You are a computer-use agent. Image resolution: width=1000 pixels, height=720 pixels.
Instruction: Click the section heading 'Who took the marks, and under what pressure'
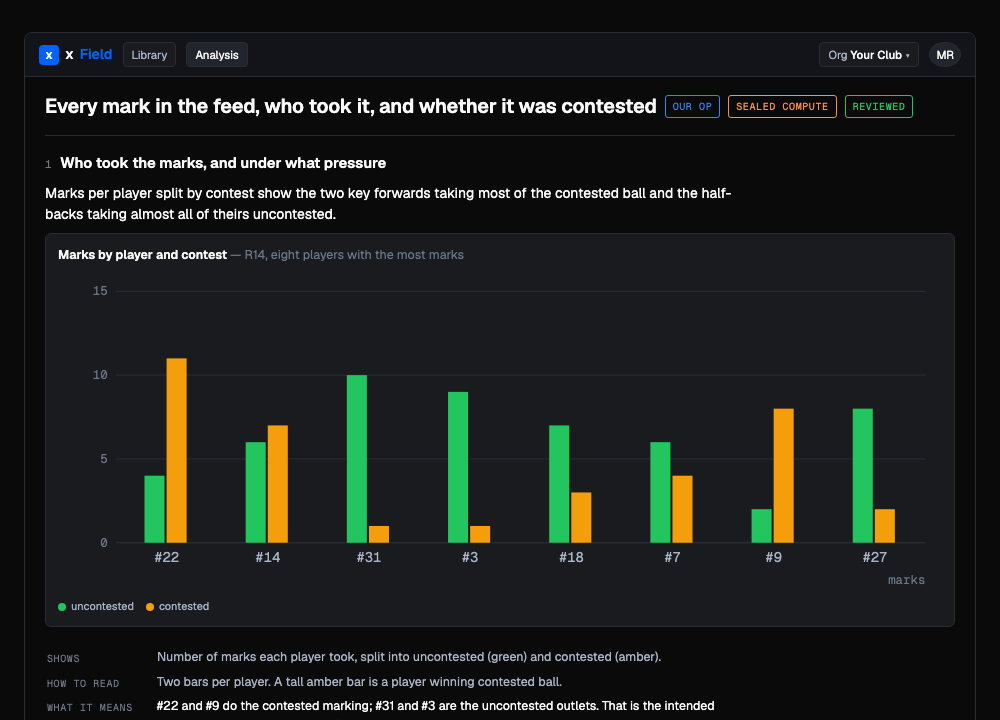tap(223, 163)
